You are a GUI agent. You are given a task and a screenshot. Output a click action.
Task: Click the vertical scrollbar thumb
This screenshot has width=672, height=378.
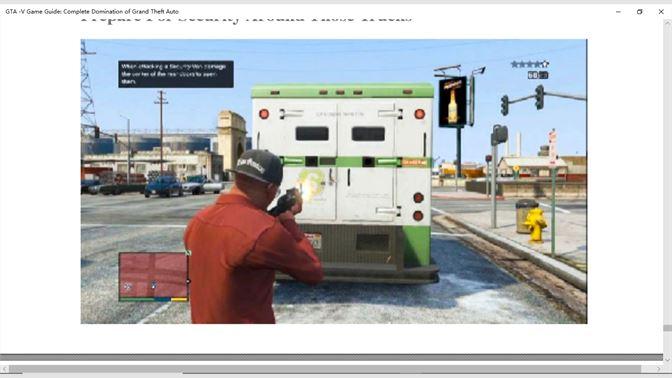667,328
